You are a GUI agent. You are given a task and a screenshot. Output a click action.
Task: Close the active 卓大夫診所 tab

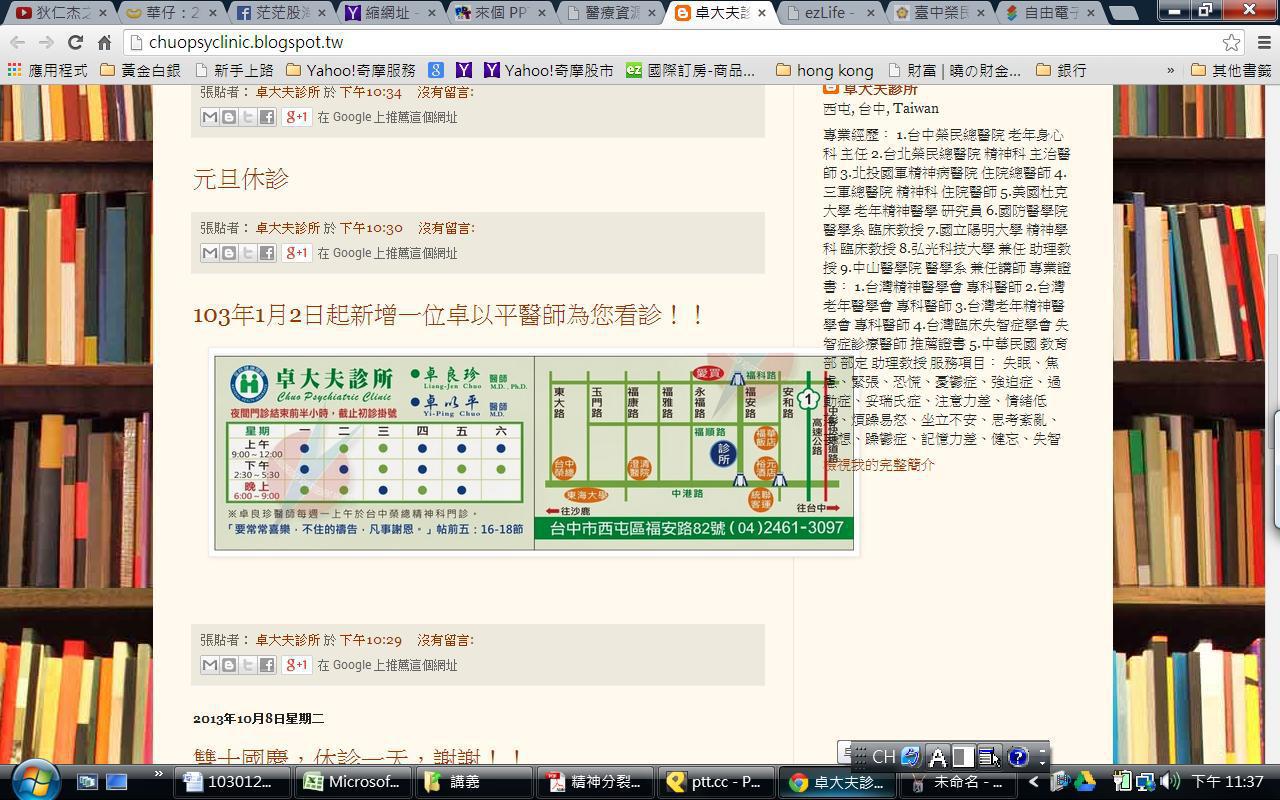coord(760,13)
